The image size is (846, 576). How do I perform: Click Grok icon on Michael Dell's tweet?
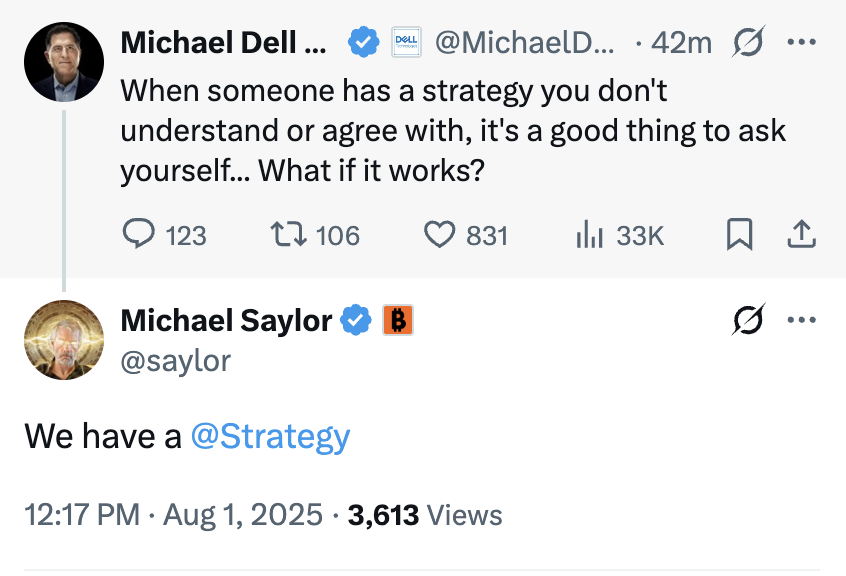pyautogui.click(x=748, y=42)
